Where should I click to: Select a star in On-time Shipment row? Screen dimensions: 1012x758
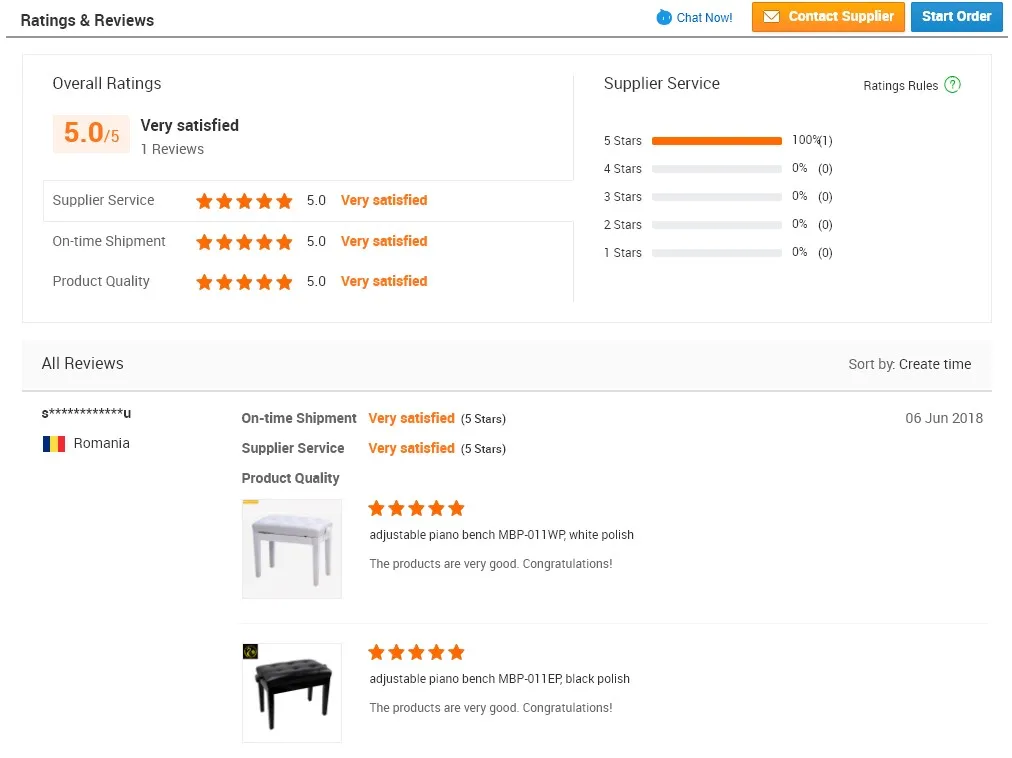(244, 241)
